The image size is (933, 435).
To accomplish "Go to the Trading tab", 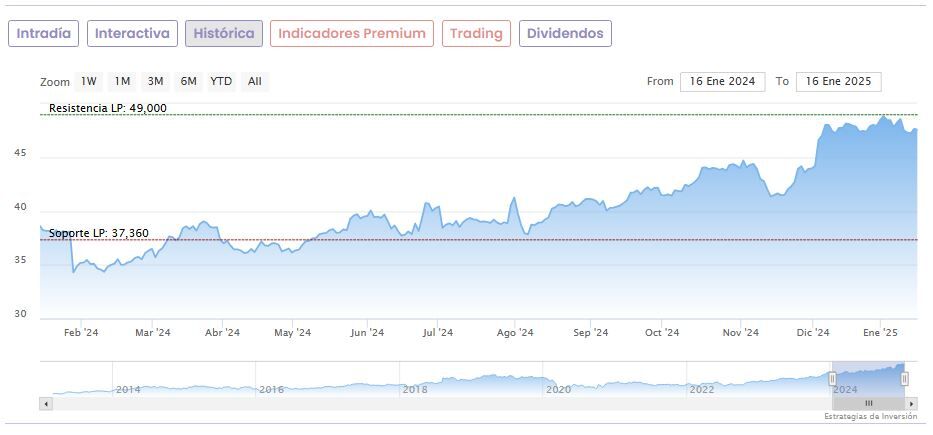I will (476, 34).
